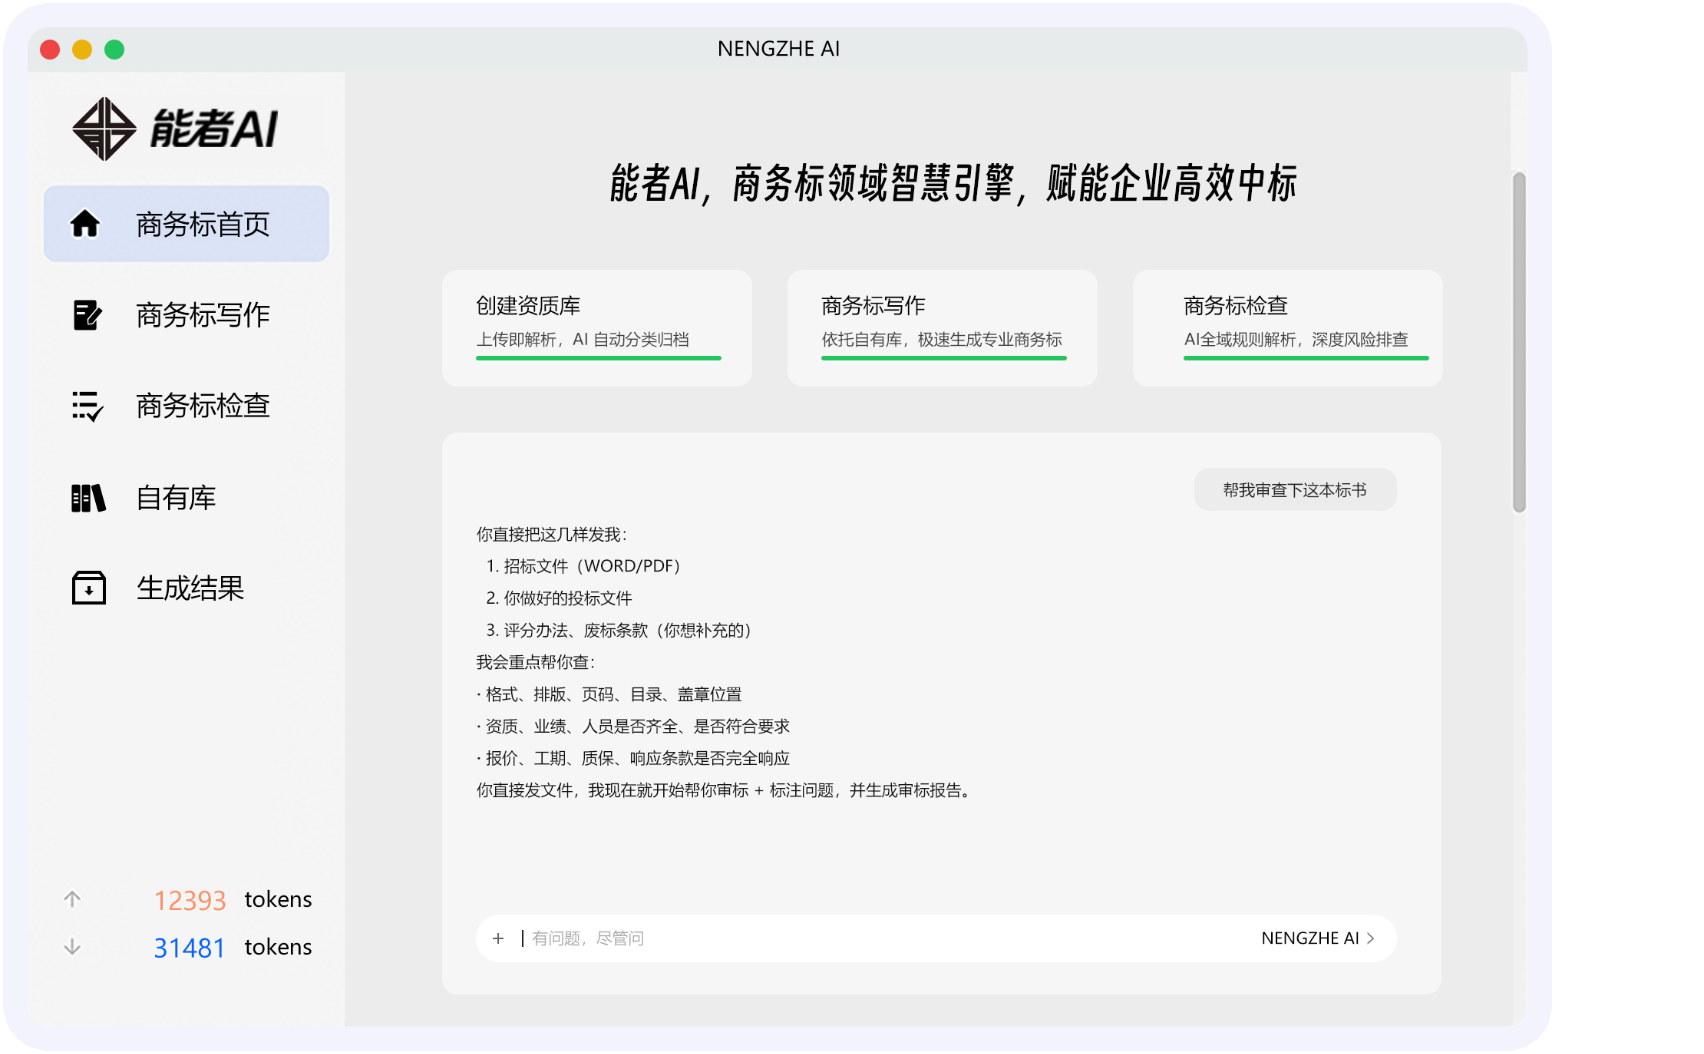Click the 商务标写作 pencil icon in sidebar
The height and width of the screenshot is (1054, 1704).
[x=88, y=315]
